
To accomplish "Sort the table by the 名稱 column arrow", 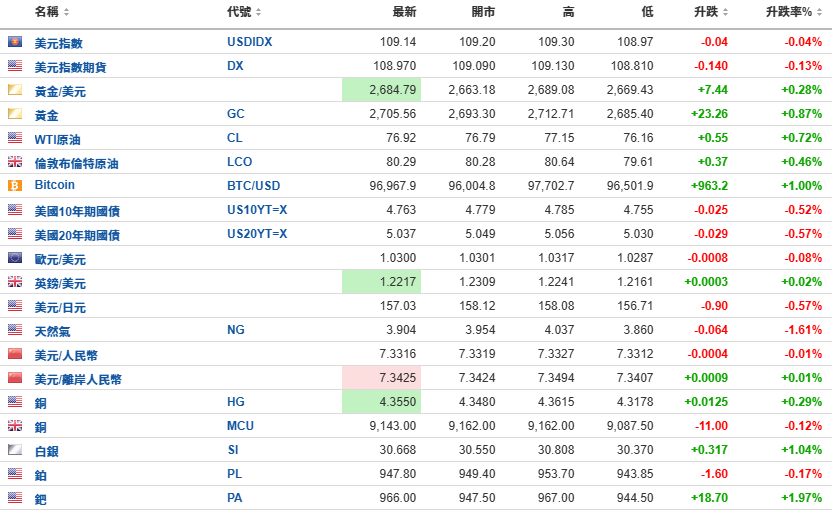I will [x=67, y=13].
